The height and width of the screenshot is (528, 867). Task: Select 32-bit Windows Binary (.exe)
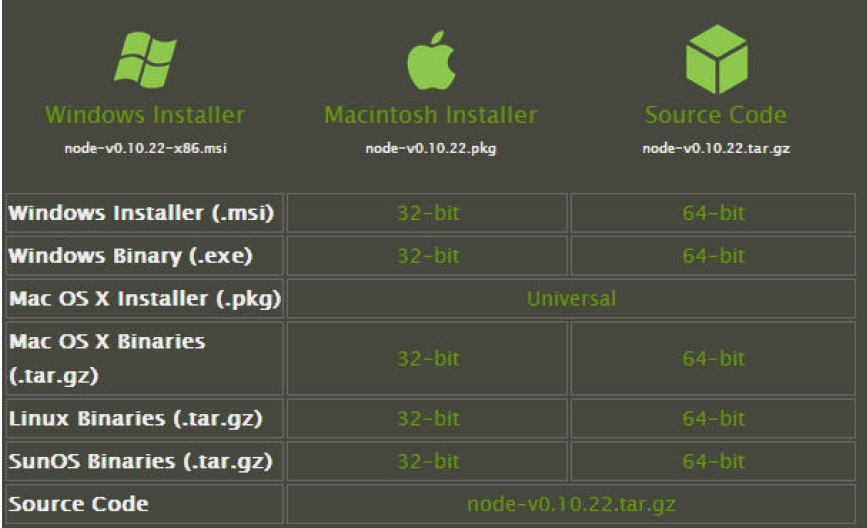[429, 256]
